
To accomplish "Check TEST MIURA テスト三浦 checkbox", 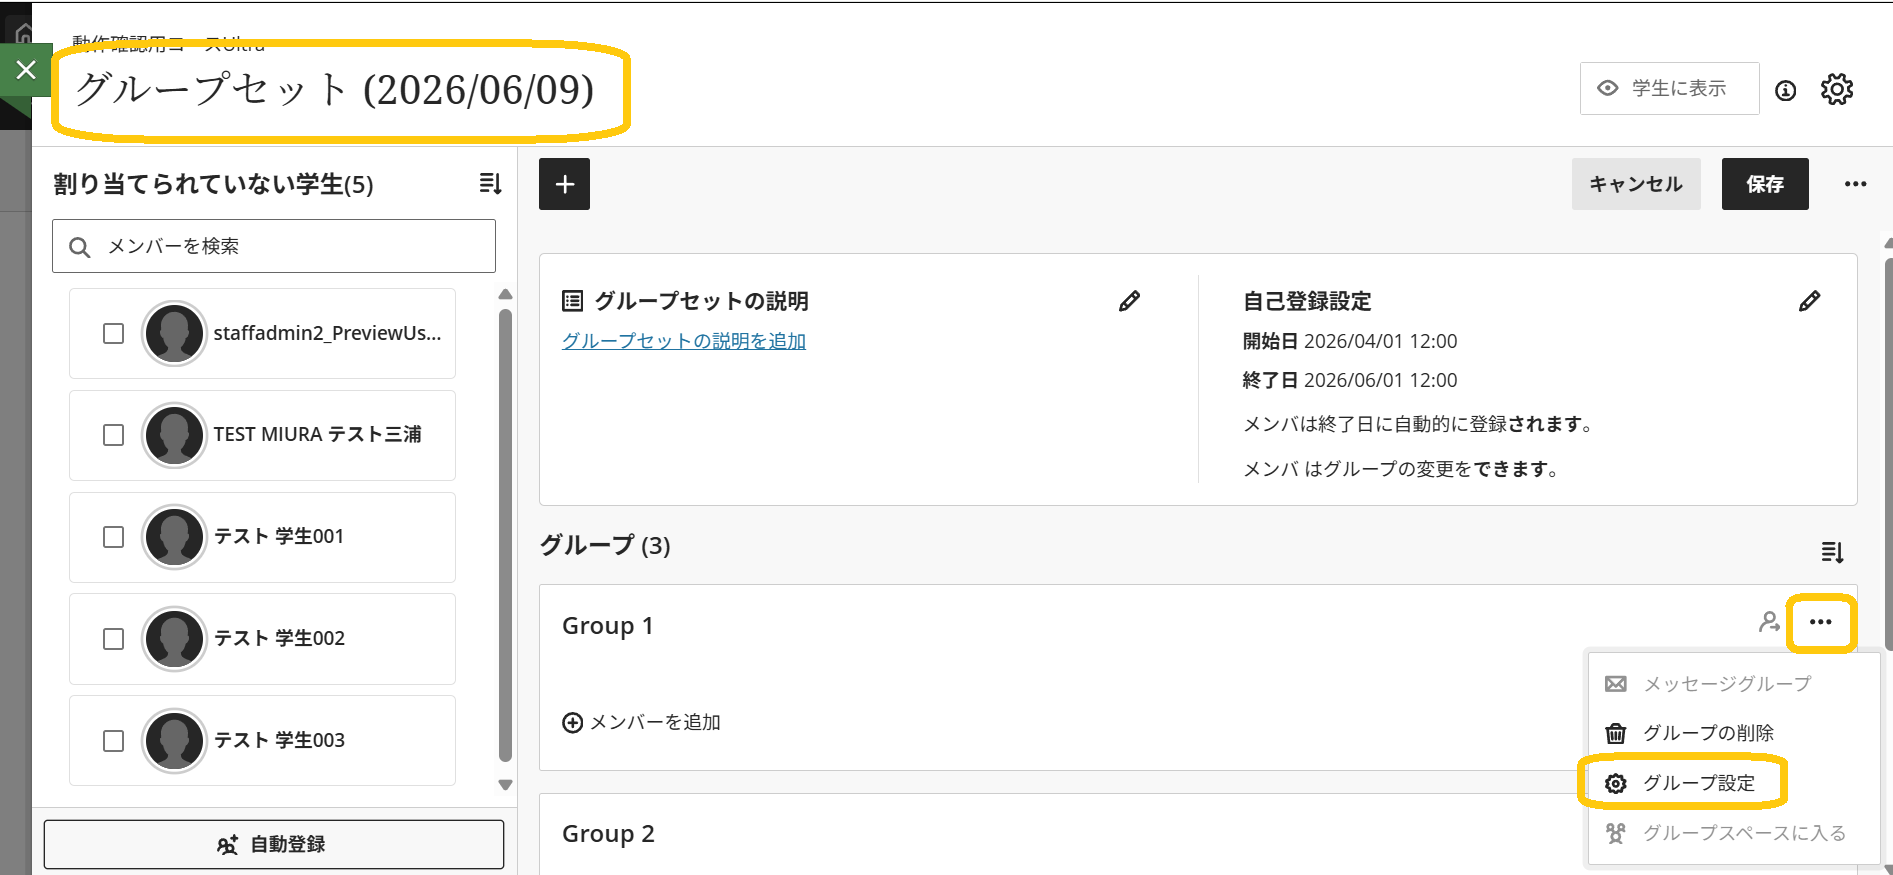I will 114,435.
